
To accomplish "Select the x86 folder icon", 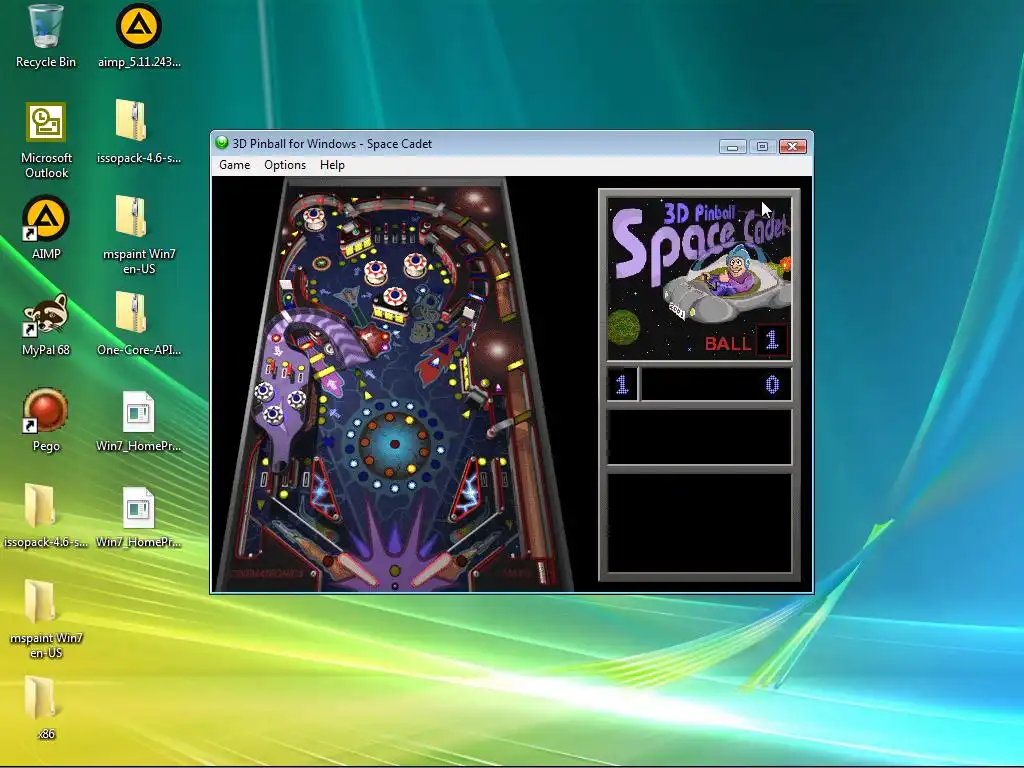I will point(43,708).
